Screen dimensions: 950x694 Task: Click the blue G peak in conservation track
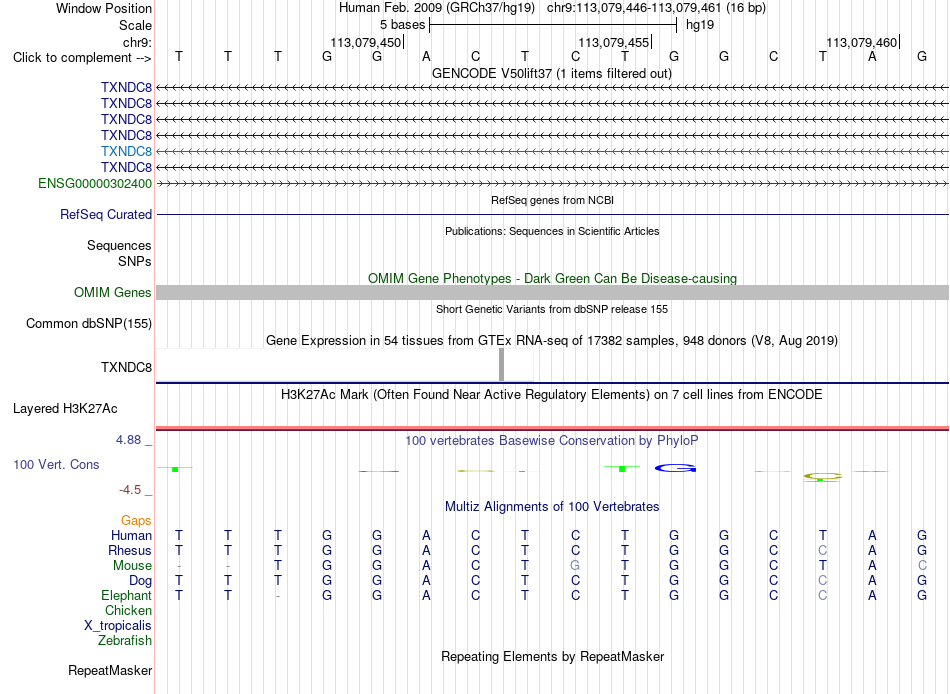675,468
